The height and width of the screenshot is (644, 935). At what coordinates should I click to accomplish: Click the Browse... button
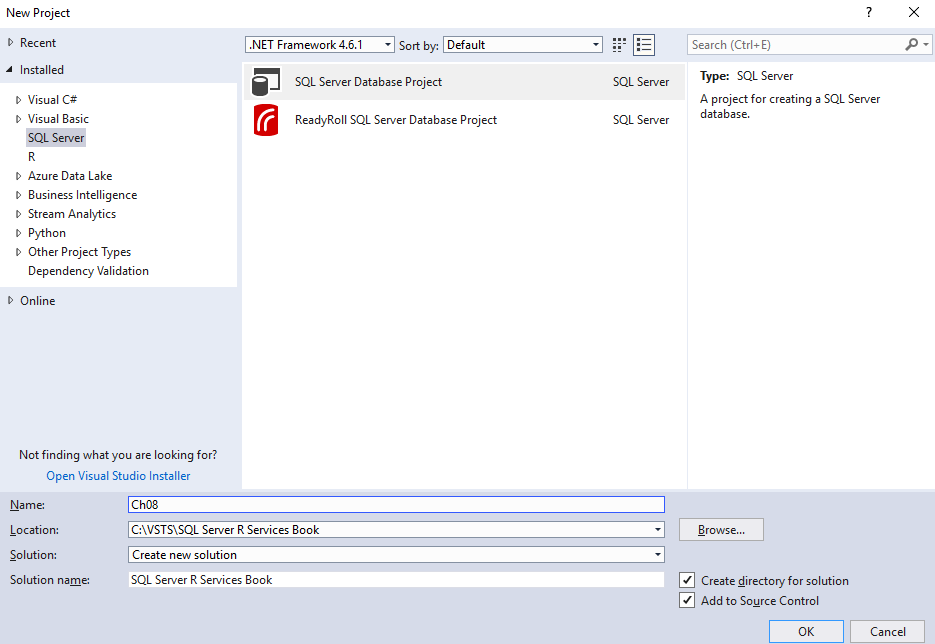tap(721, 530)
